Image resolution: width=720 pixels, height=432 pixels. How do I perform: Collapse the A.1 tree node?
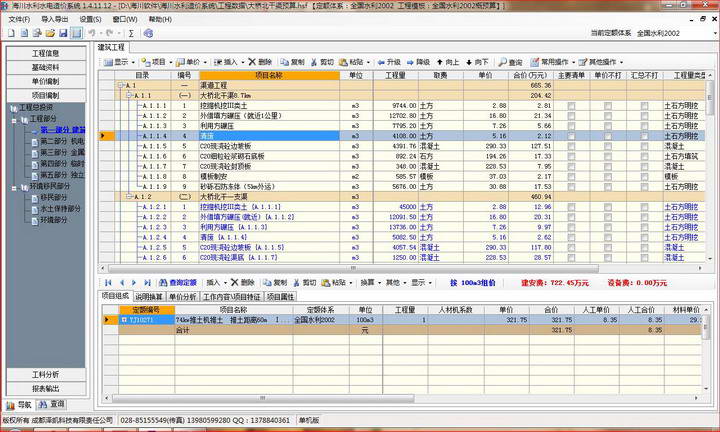[121, 85]
